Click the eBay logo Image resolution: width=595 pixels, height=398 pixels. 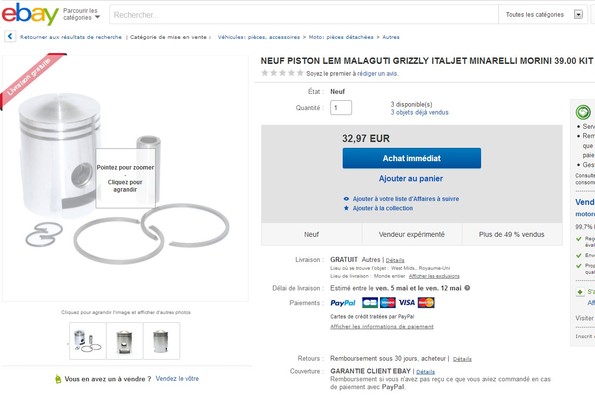tap(30, 14)
